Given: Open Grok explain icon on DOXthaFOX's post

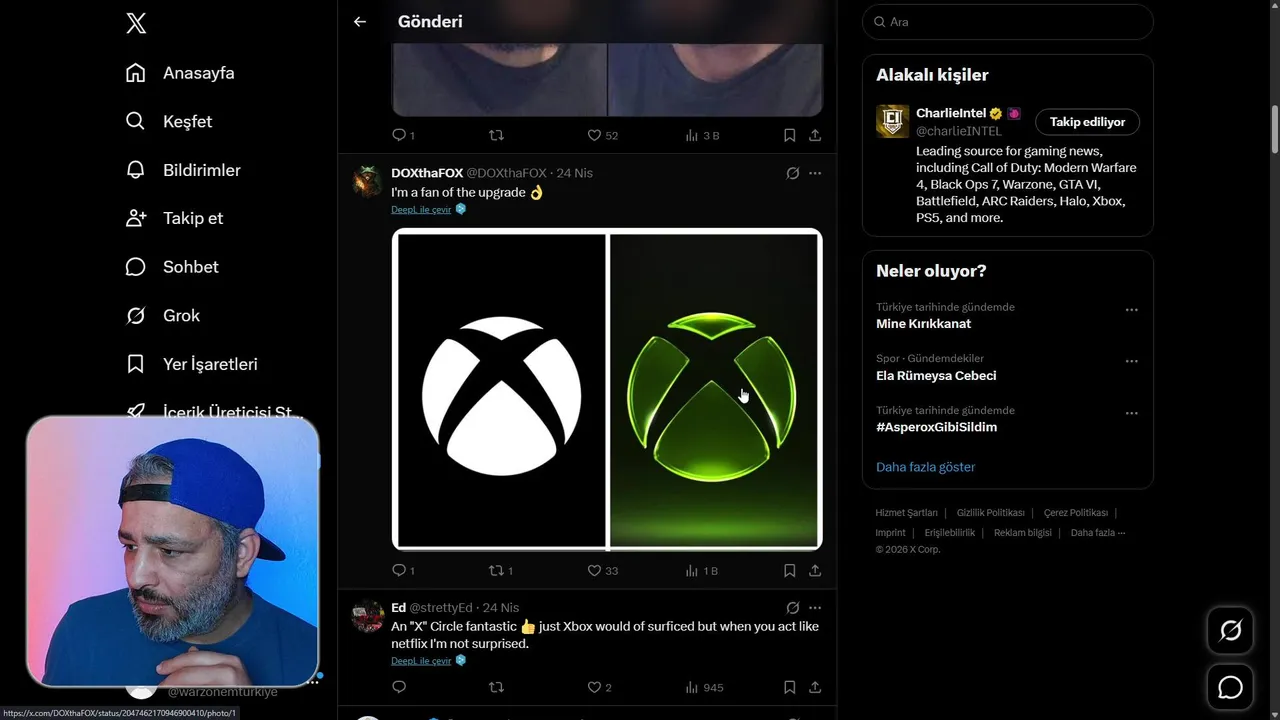Looking at the screenshot, I should tap(793, 173).
